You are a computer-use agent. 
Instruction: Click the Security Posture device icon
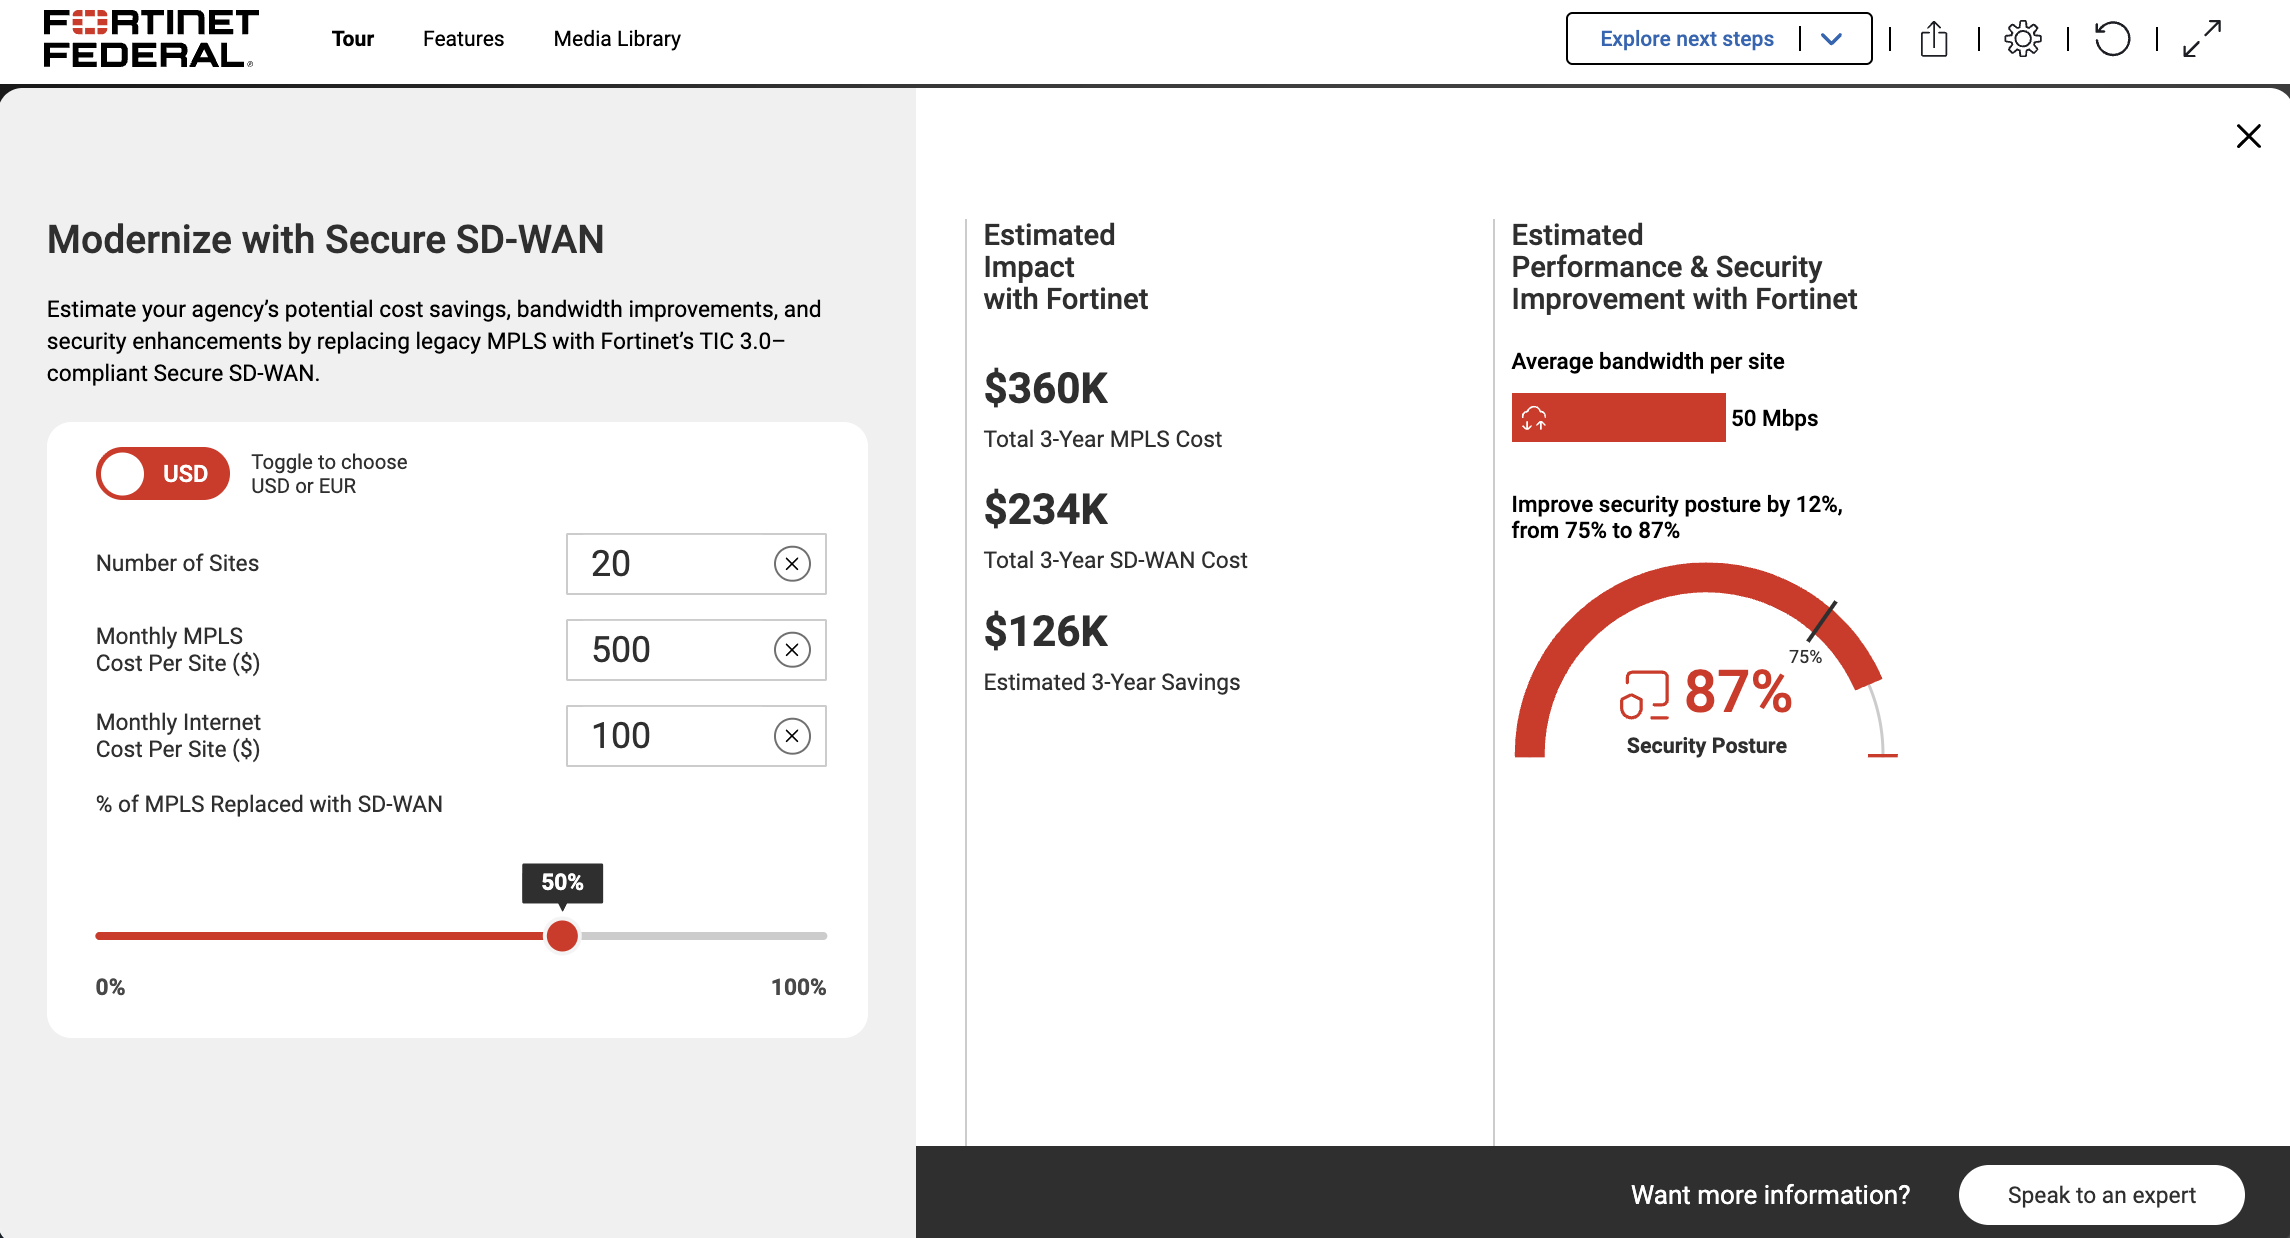coord(1644,694)
